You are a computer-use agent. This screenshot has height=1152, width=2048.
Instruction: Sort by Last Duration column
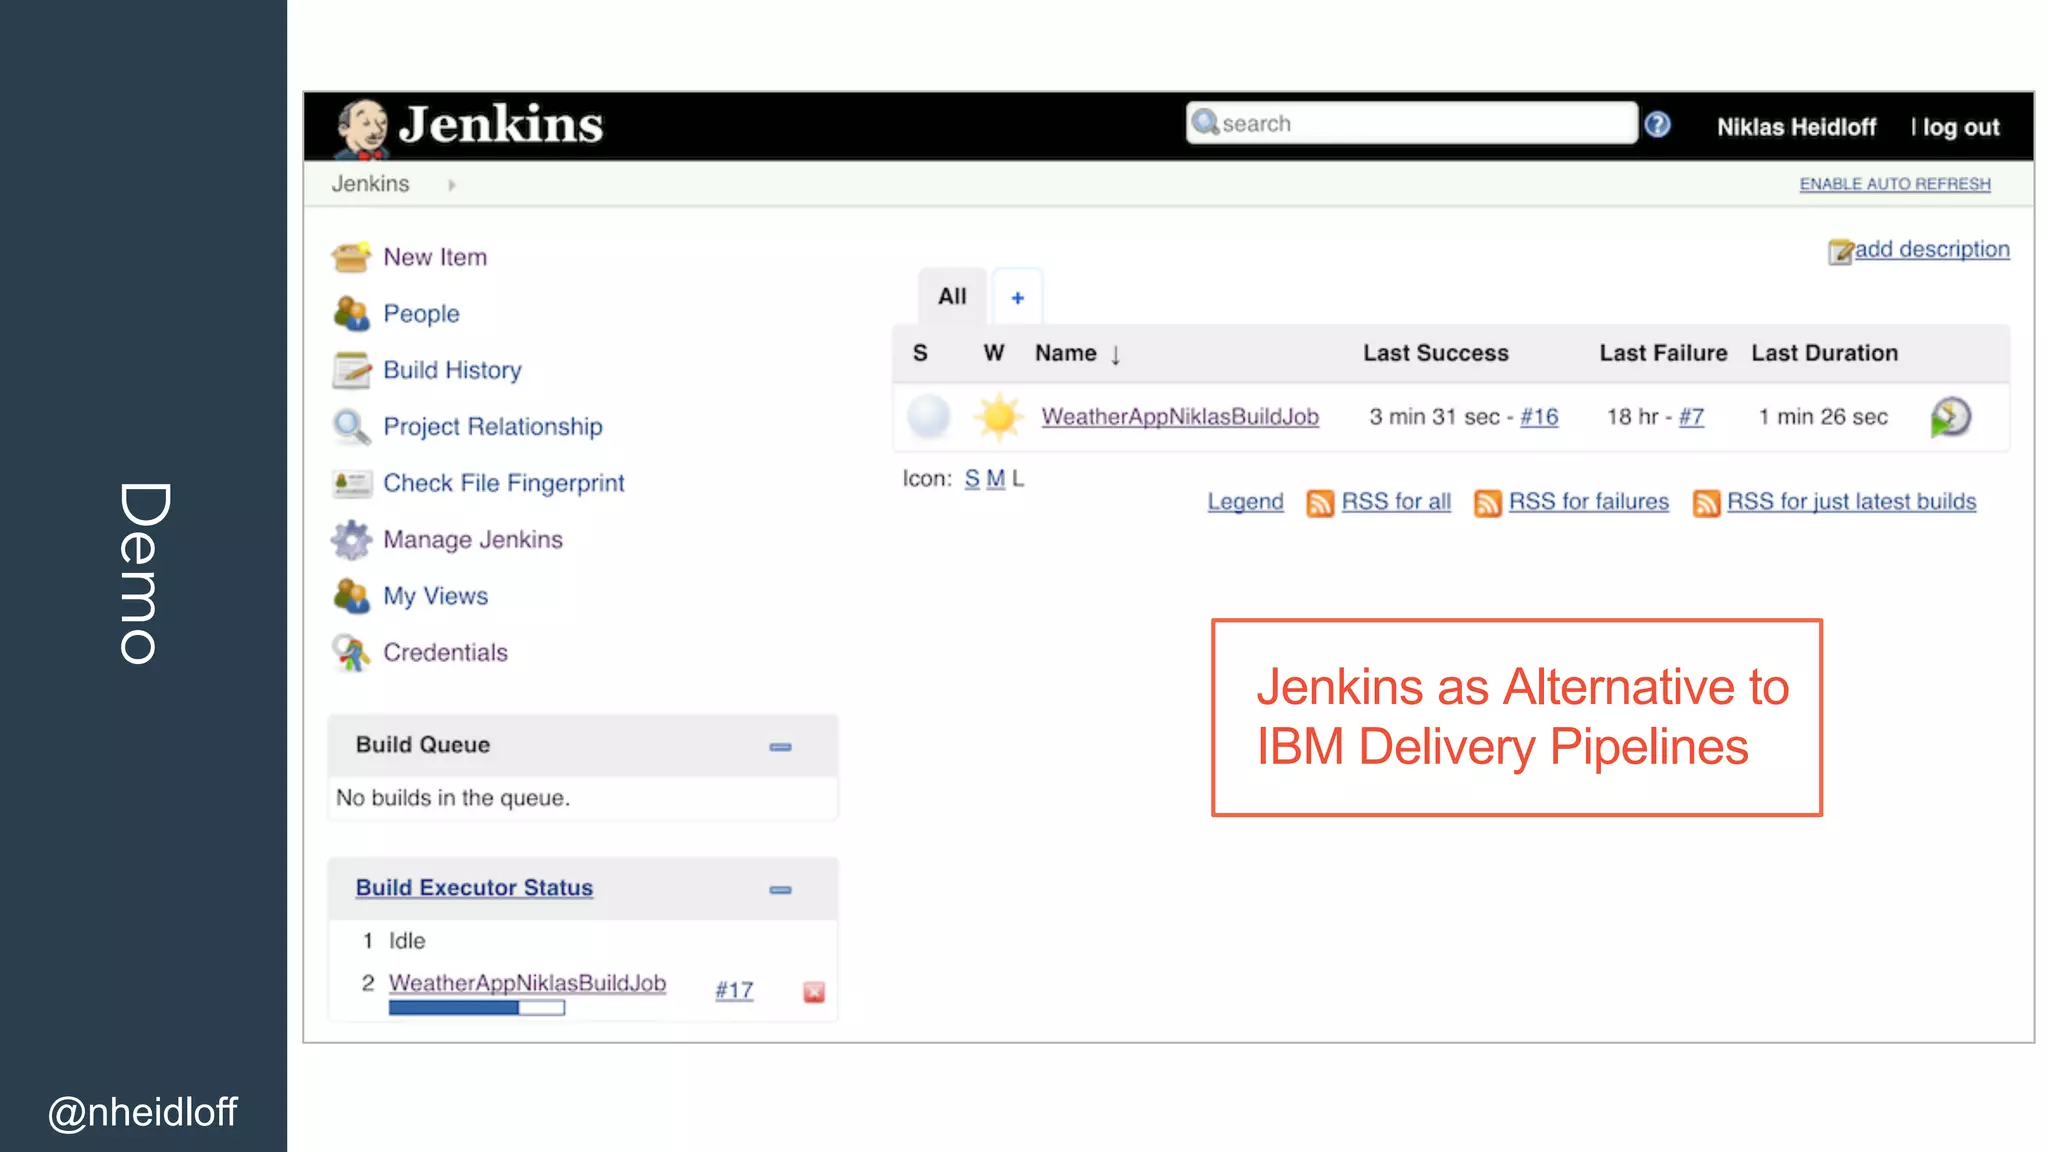click(x=1824, y=353)
